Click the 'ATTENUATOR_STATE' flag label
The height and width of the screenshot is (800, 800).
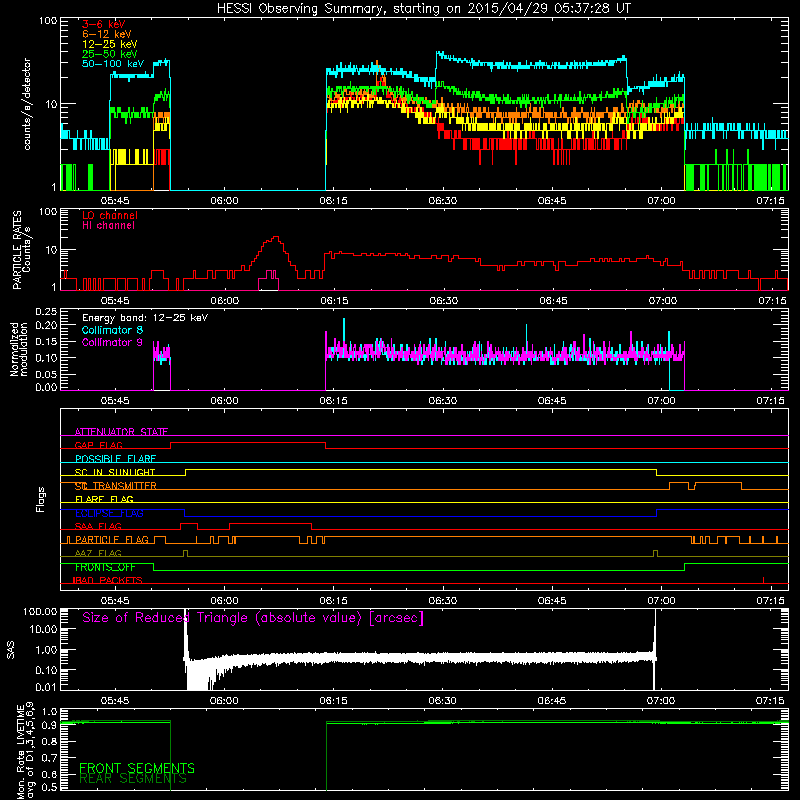click(121, 432)
